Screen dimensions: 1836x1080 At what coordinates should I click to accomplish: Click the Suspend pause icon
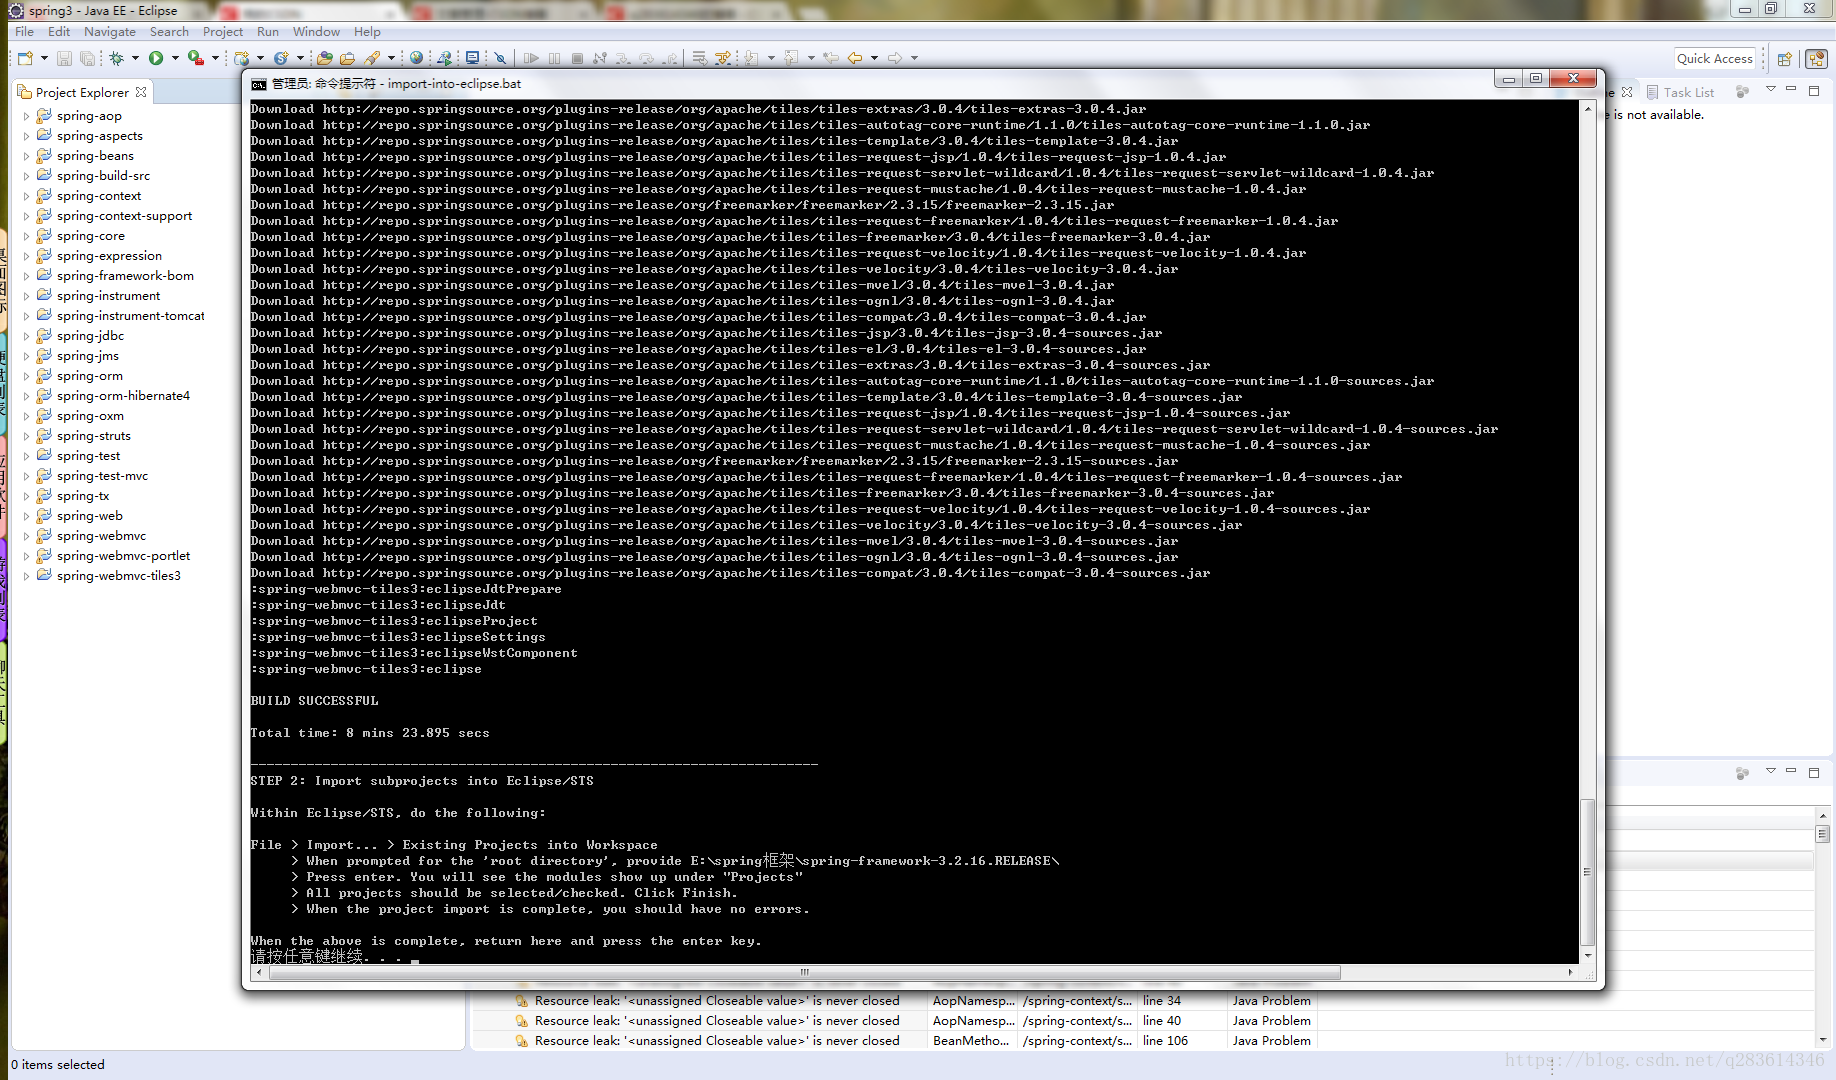coord(554,58)
